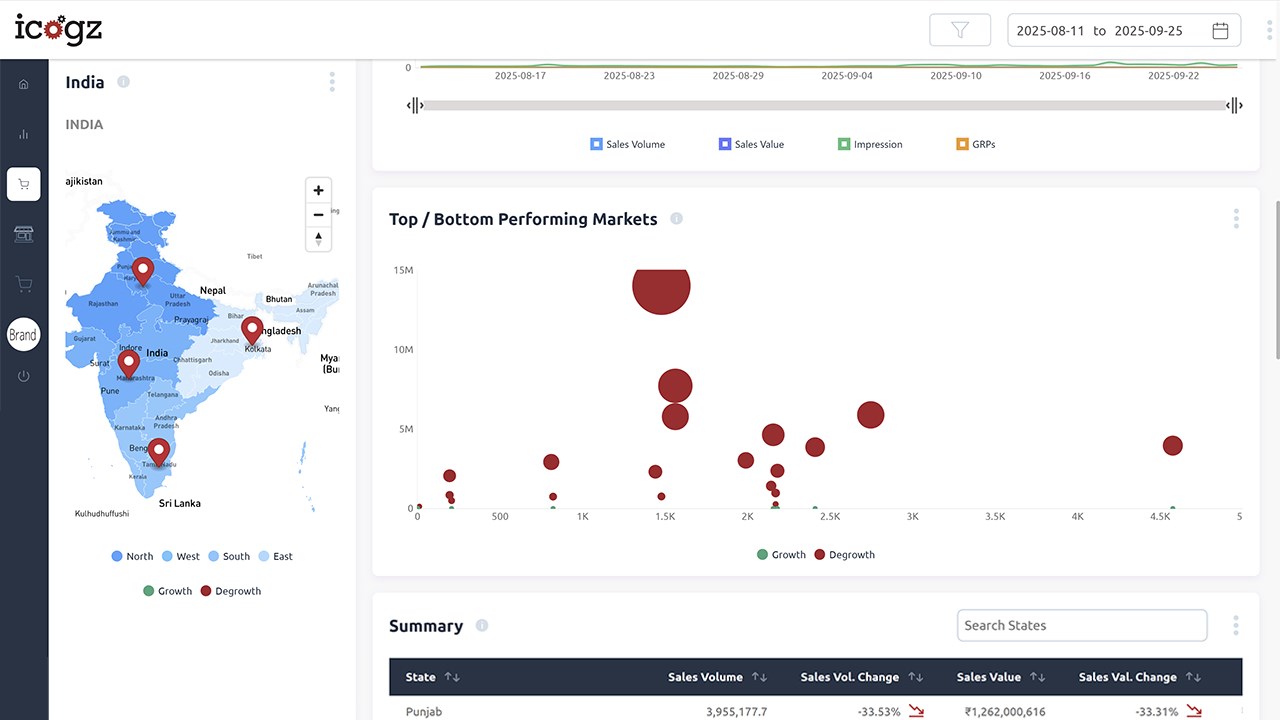
Task: Toggle the Impression legend series
Action: point(870,144)
